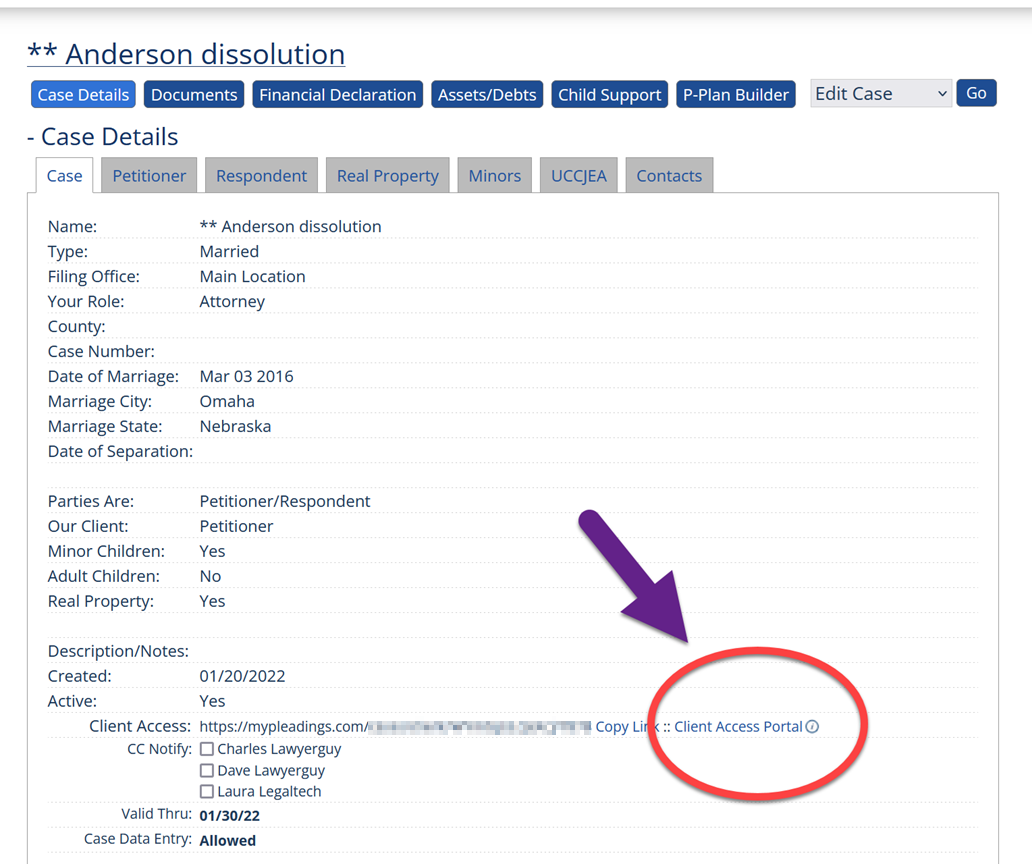1032x864 pixels.
Task: Open the UCCJEA tab
Action: coord(578,175)
